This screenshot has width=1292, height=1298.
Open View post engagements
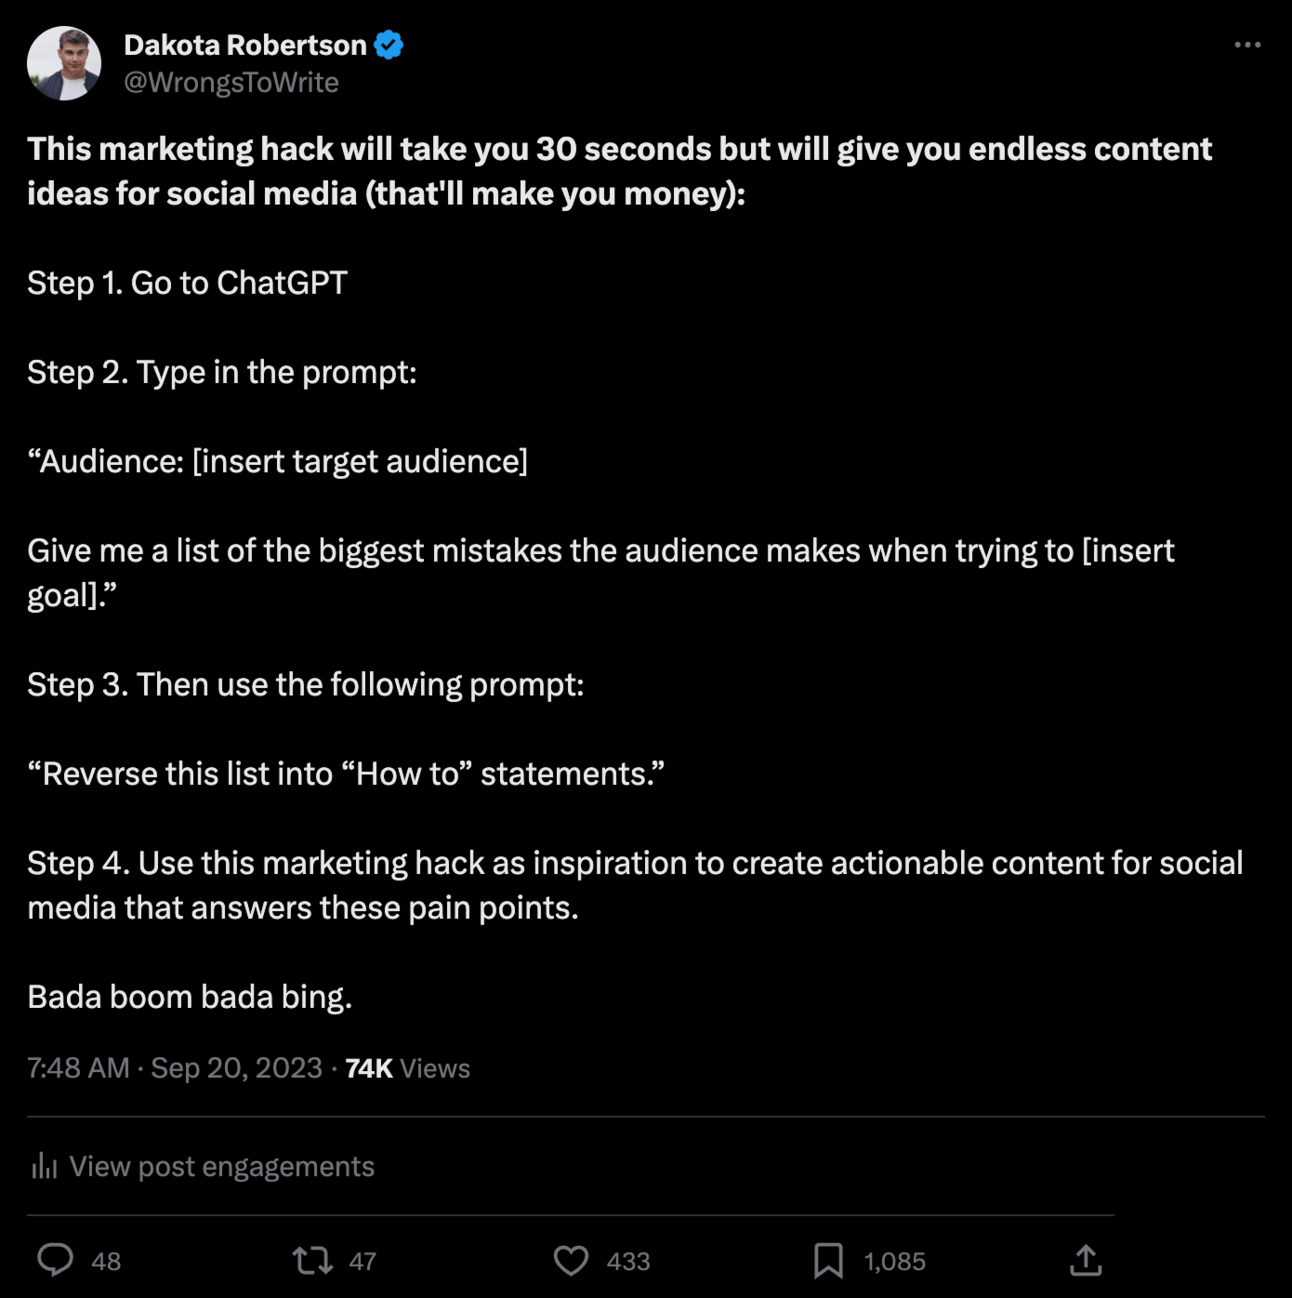222,1166
